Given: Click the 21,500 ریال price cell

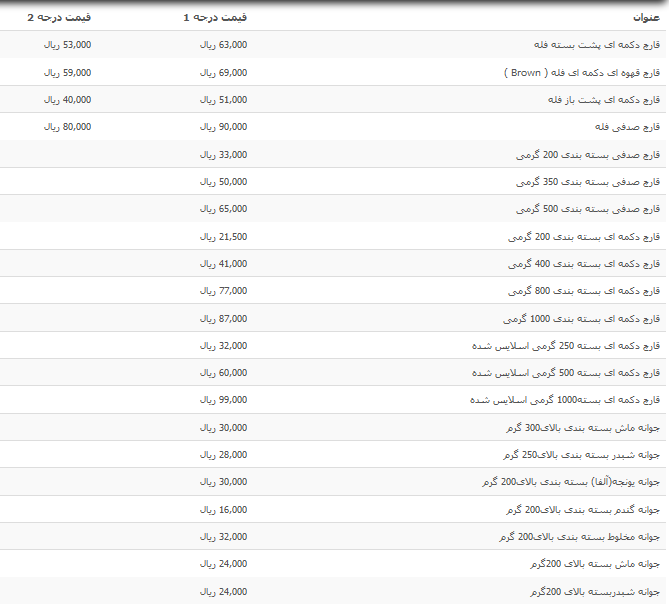Looking at the screenshot, I should pos(223,236).
